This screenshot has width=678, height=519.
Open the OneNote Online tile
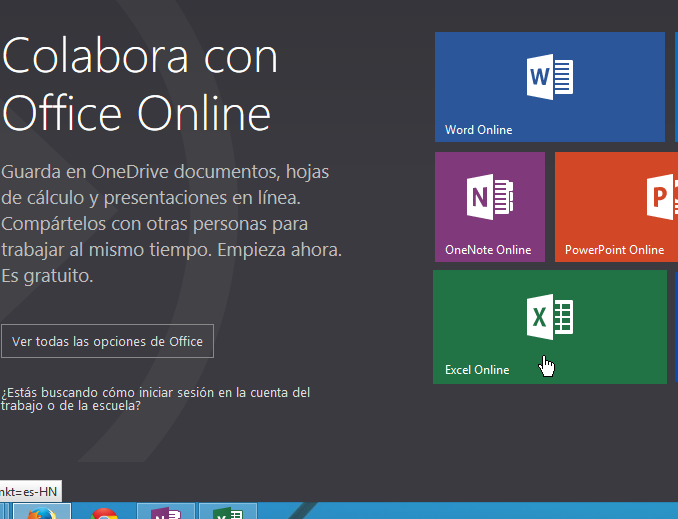tap(490, 207)
